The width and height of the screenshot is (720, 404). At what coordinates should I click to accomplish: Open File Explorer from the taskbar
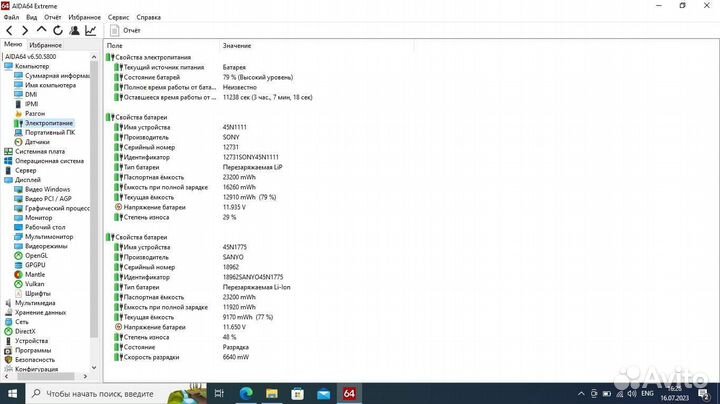pos(272,393)
